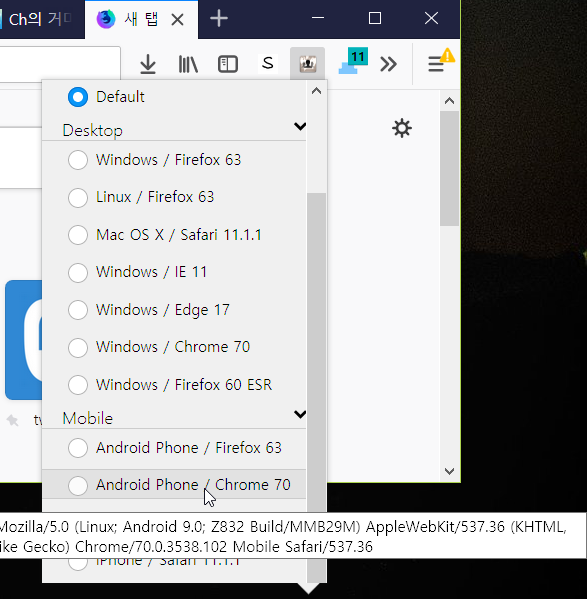Collapse the Mobile section chevron
Image resolution: width=587 pixels, height=599 pixels.
point(300,414)
